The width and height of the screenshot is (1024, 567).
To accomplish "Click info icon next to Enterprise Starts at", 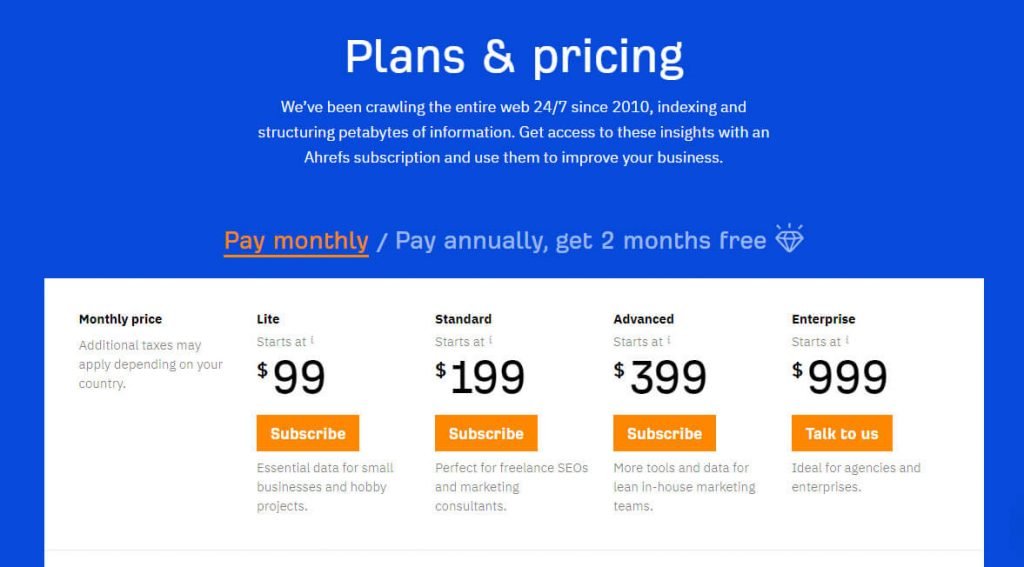I will [x=847, y=340].
